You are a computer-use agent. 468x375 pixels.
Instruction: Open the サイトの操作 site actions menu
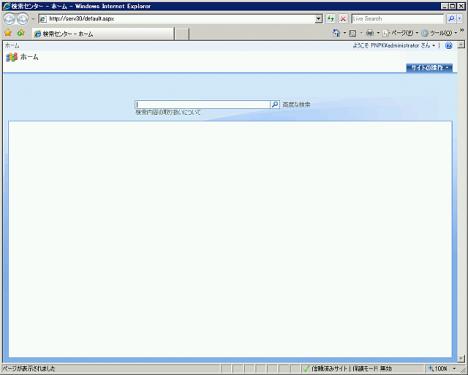pos(429,68)
